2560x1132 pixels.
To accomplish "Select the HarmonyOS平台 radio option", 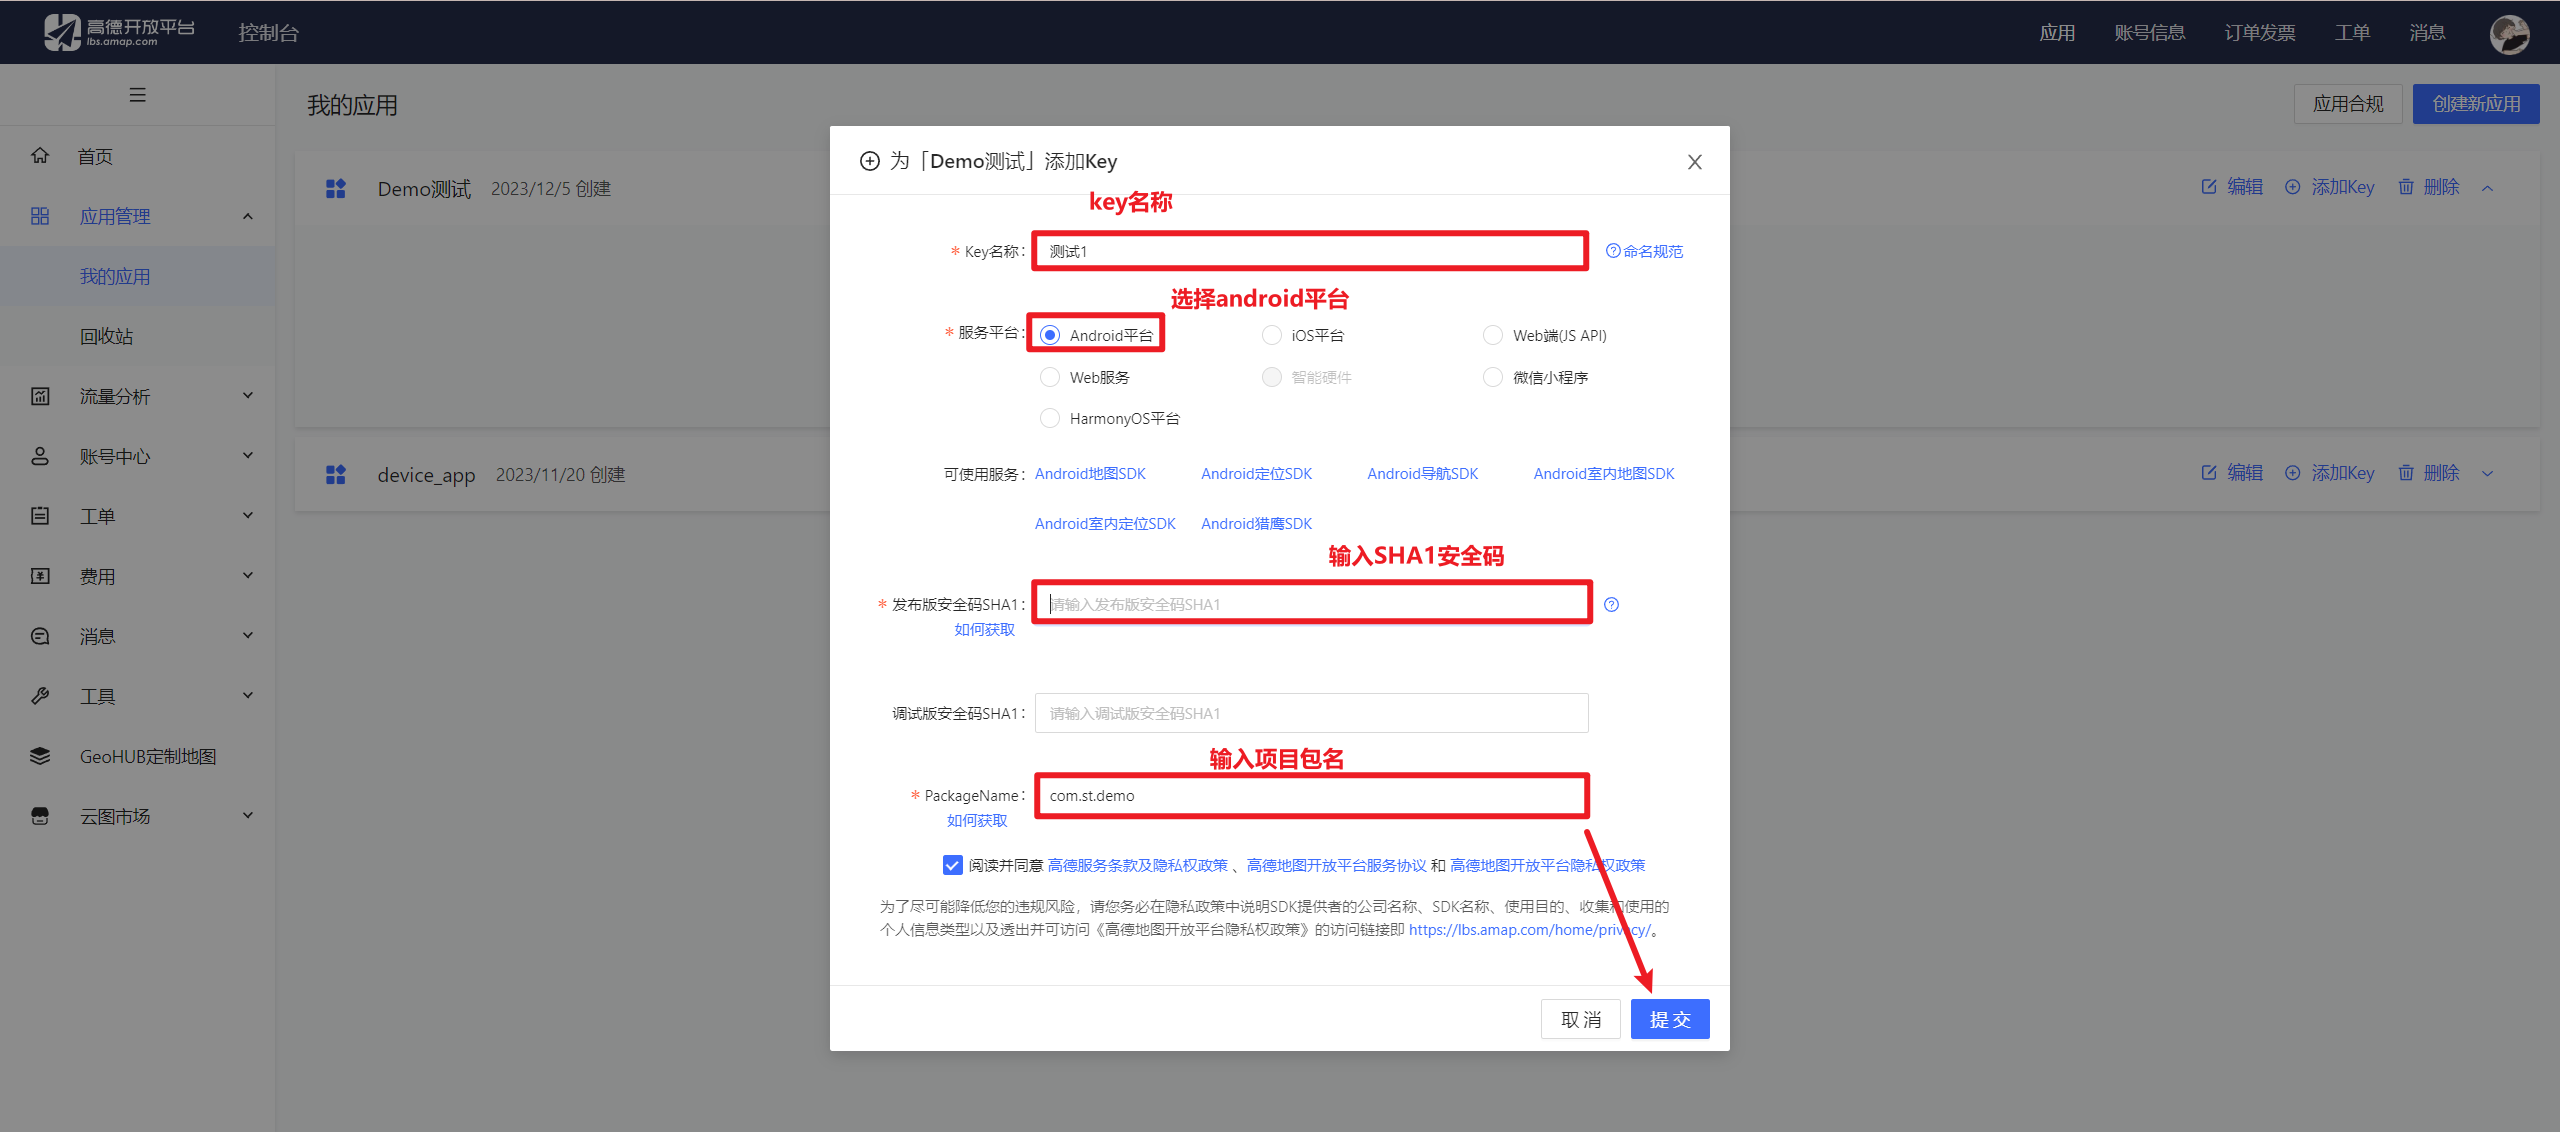I will (1049, 418).
